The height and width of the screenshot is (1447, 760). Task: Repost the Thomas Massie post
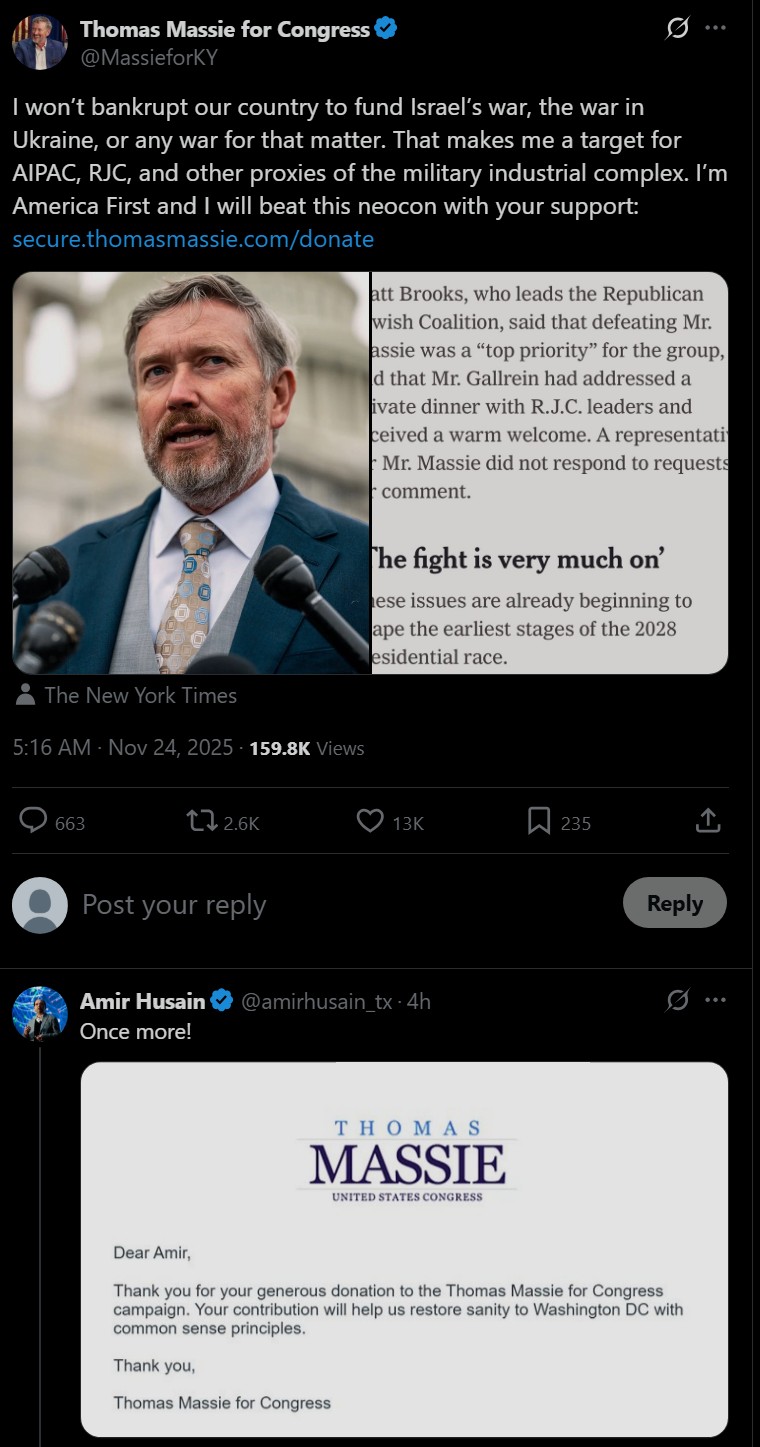pos(202,822)
